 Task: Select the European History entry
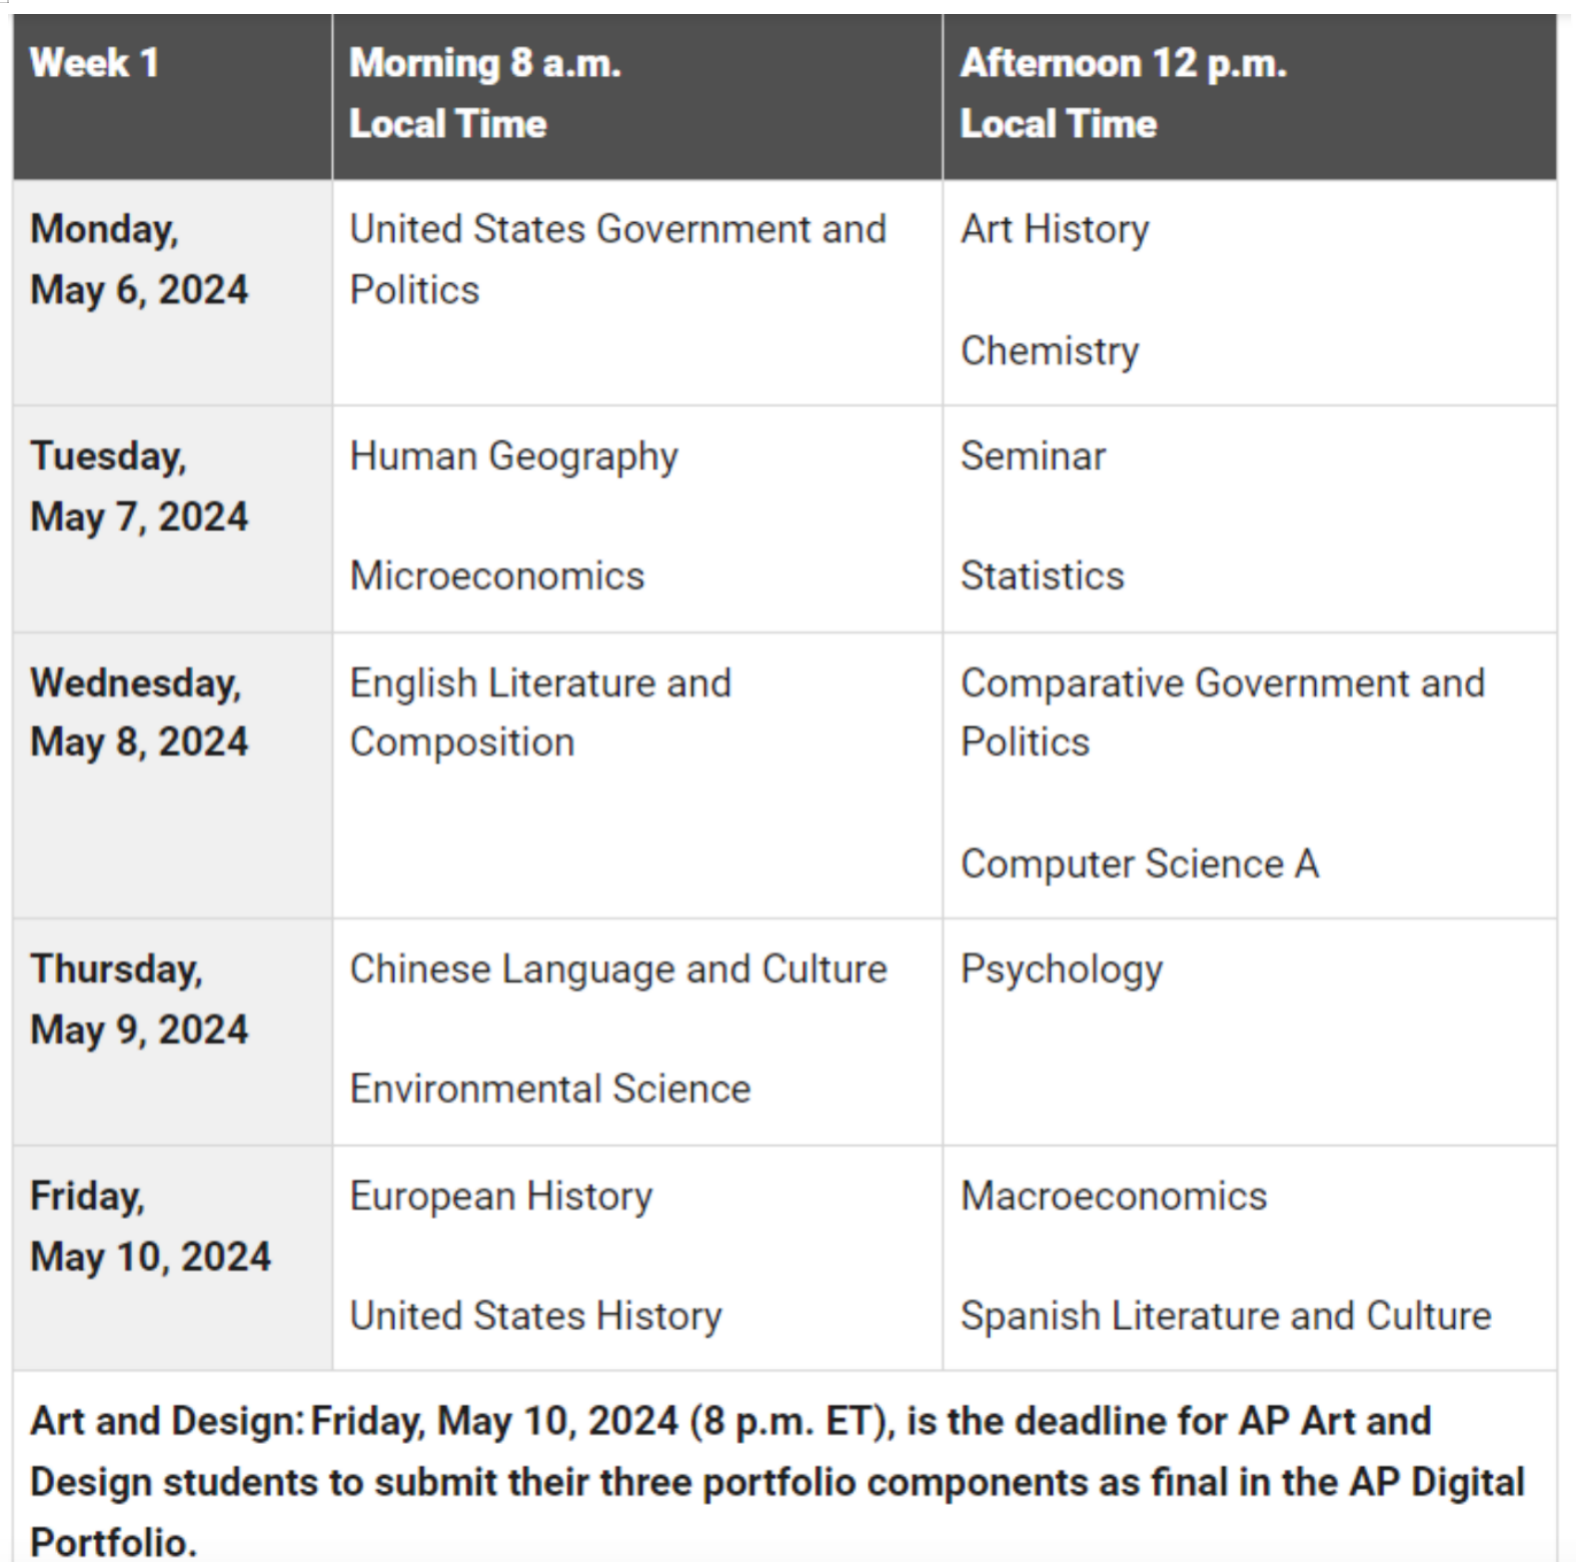[501, 1197]
